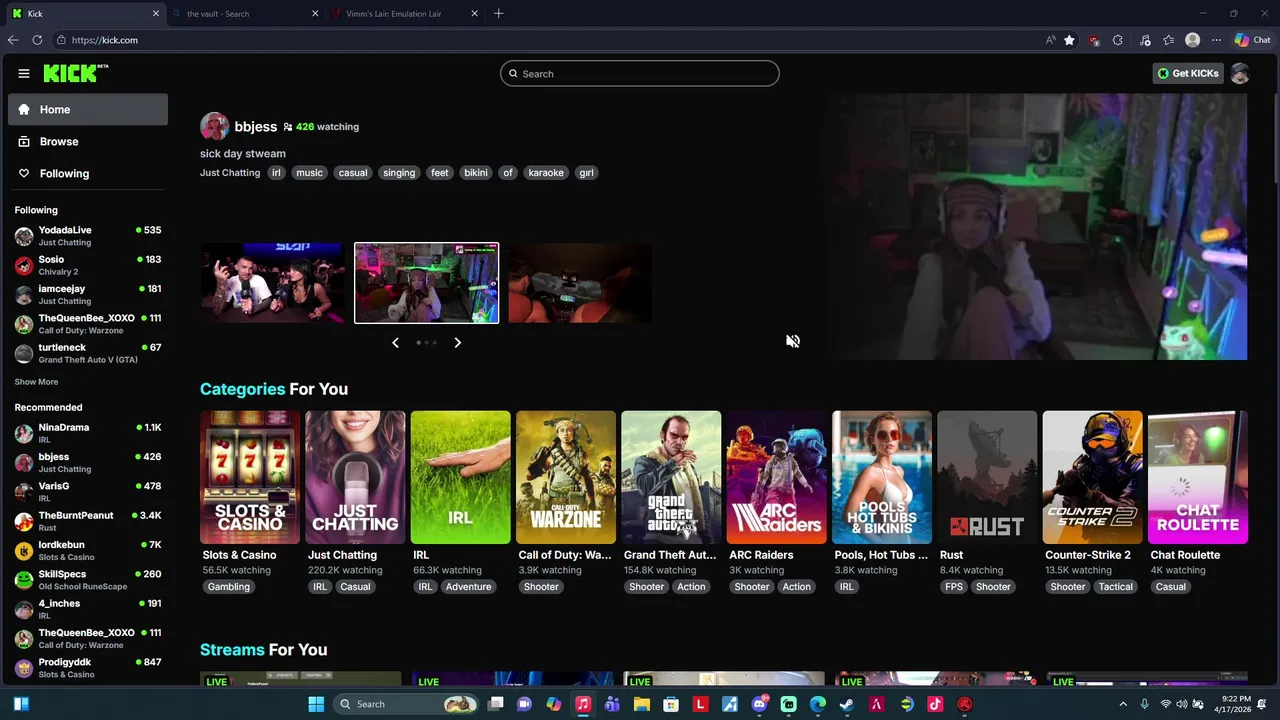Viewport: 1280px width, 720px height.
Task: Reload the page
Action: click(x=37, y=40)
